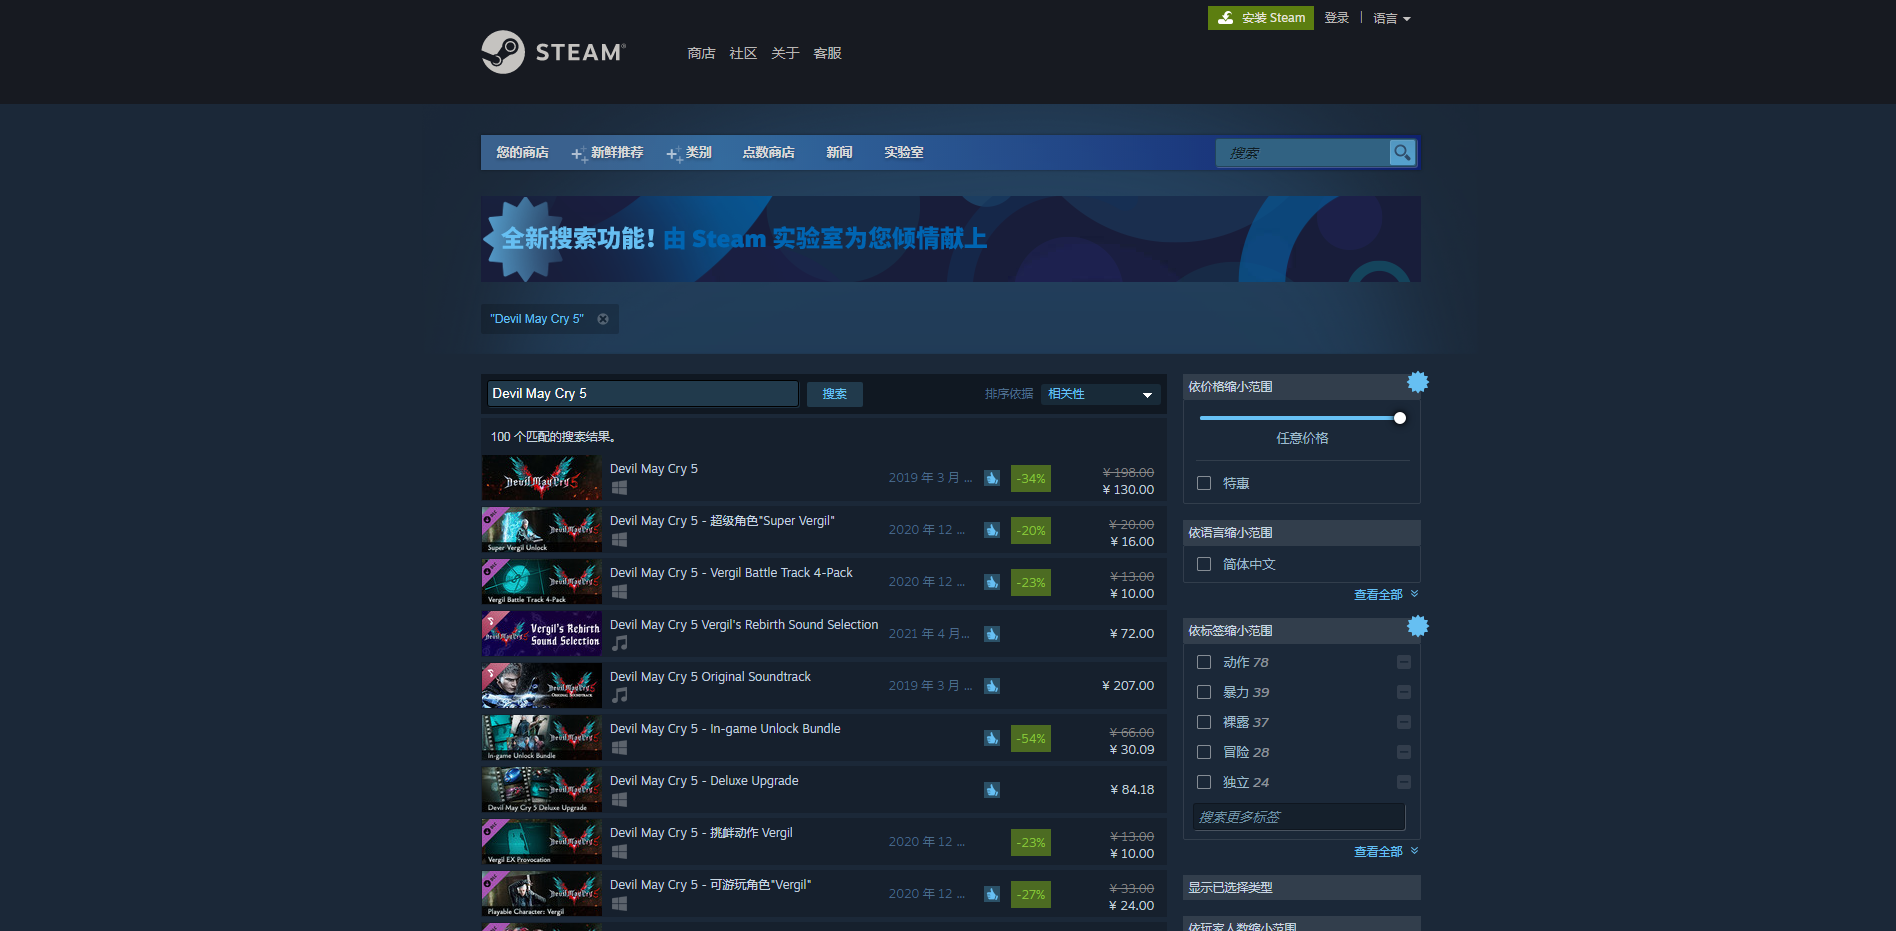Click the magnifier search icon in store bar
Screen dimensions: 1896x931
pos(1402,153)
